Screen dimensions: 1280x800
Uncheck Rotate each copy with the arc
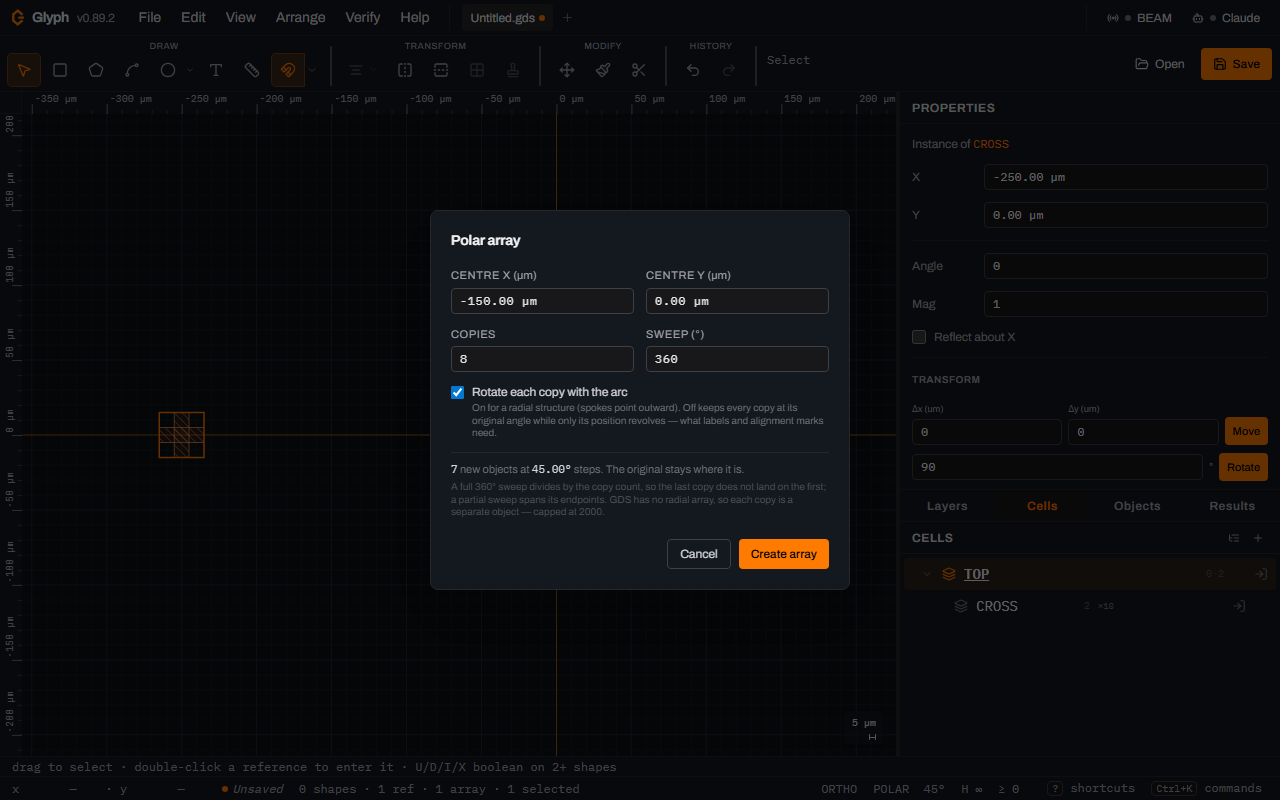click(x=458, y=392)
